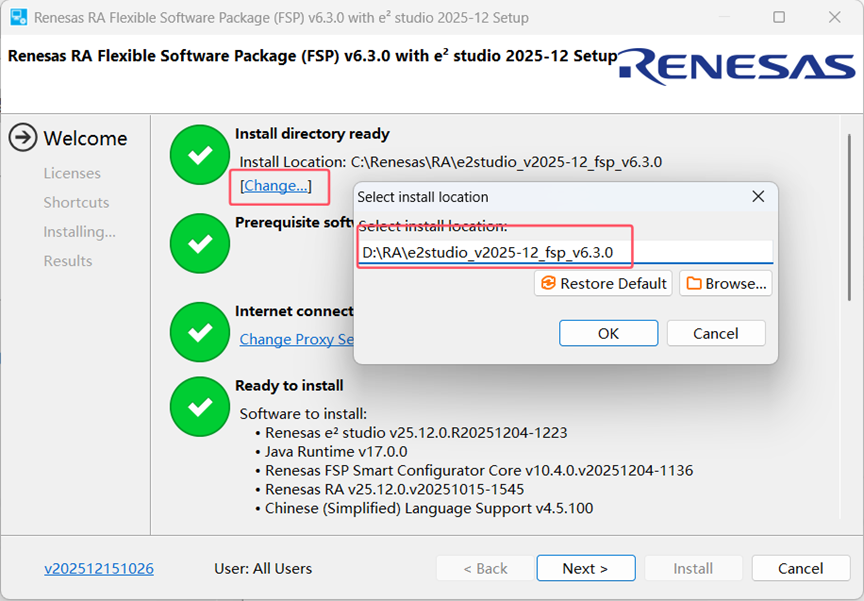Click the Chinese (Simplified) Language Support entry

click(429, 508)
